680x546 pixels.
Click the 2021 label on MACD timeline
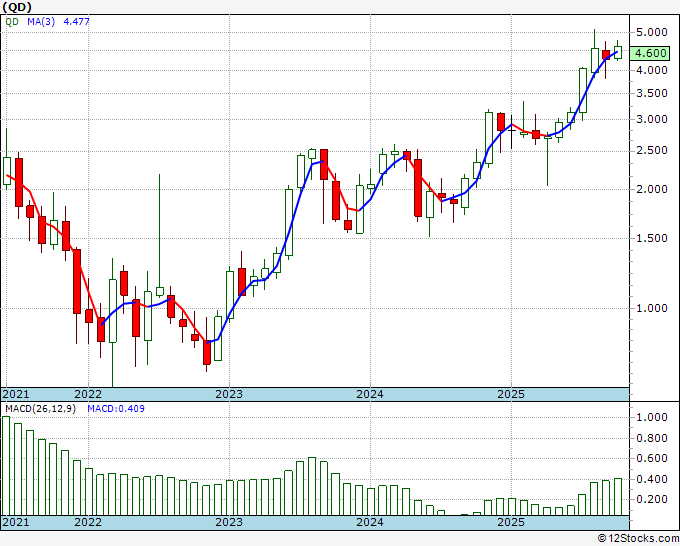16,522
